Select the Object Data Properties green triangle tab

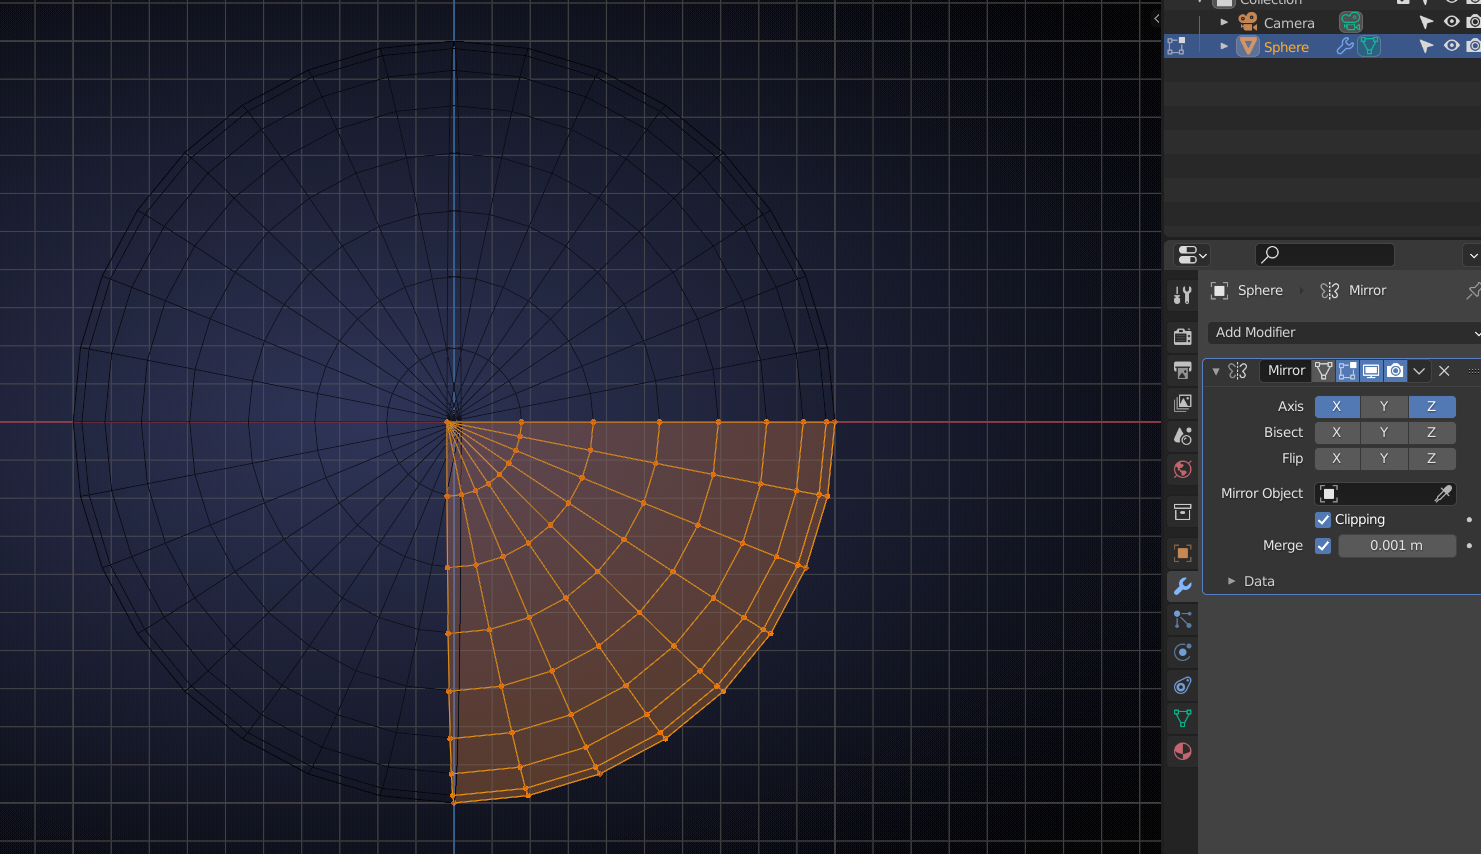pyautogui.click(x=1182, y=718)
